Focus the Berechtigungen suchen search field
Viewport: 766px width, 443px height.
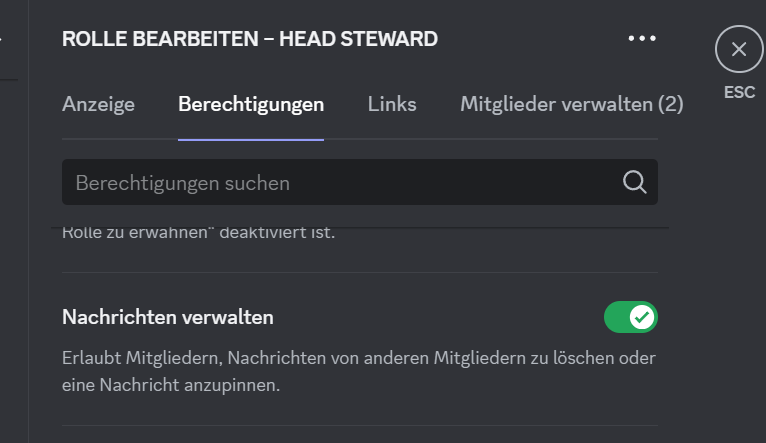340,183
